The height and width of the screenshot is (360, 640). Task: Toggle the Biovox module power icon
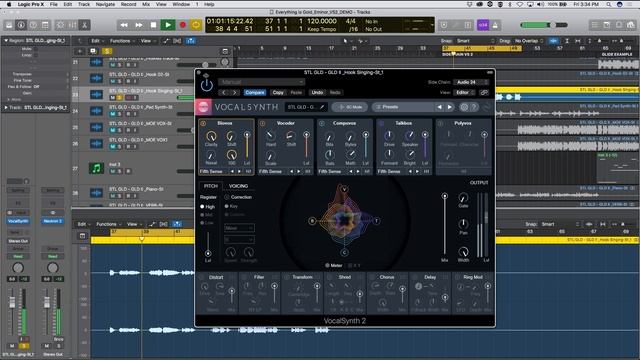(x=203, y=123)
